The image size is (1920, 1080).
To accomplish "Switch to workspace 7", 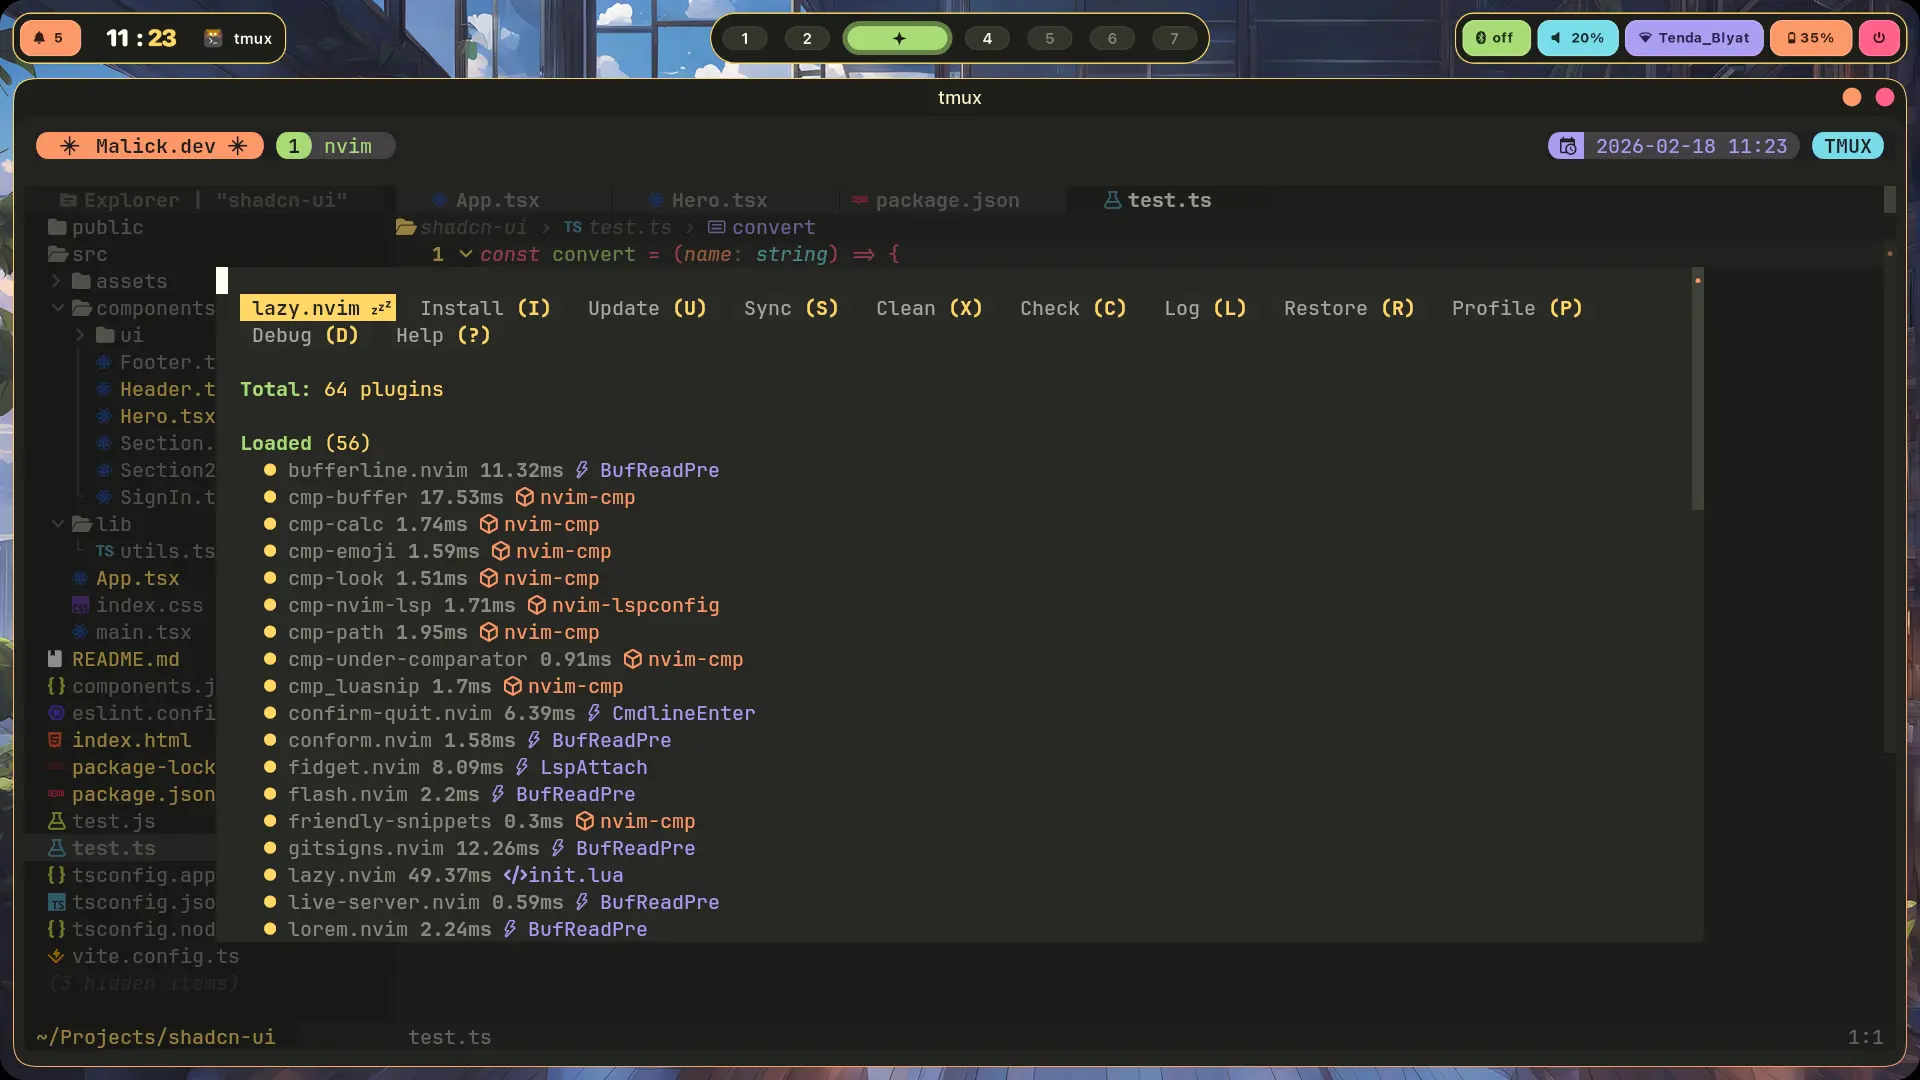I will click(x=1174, y=38).
